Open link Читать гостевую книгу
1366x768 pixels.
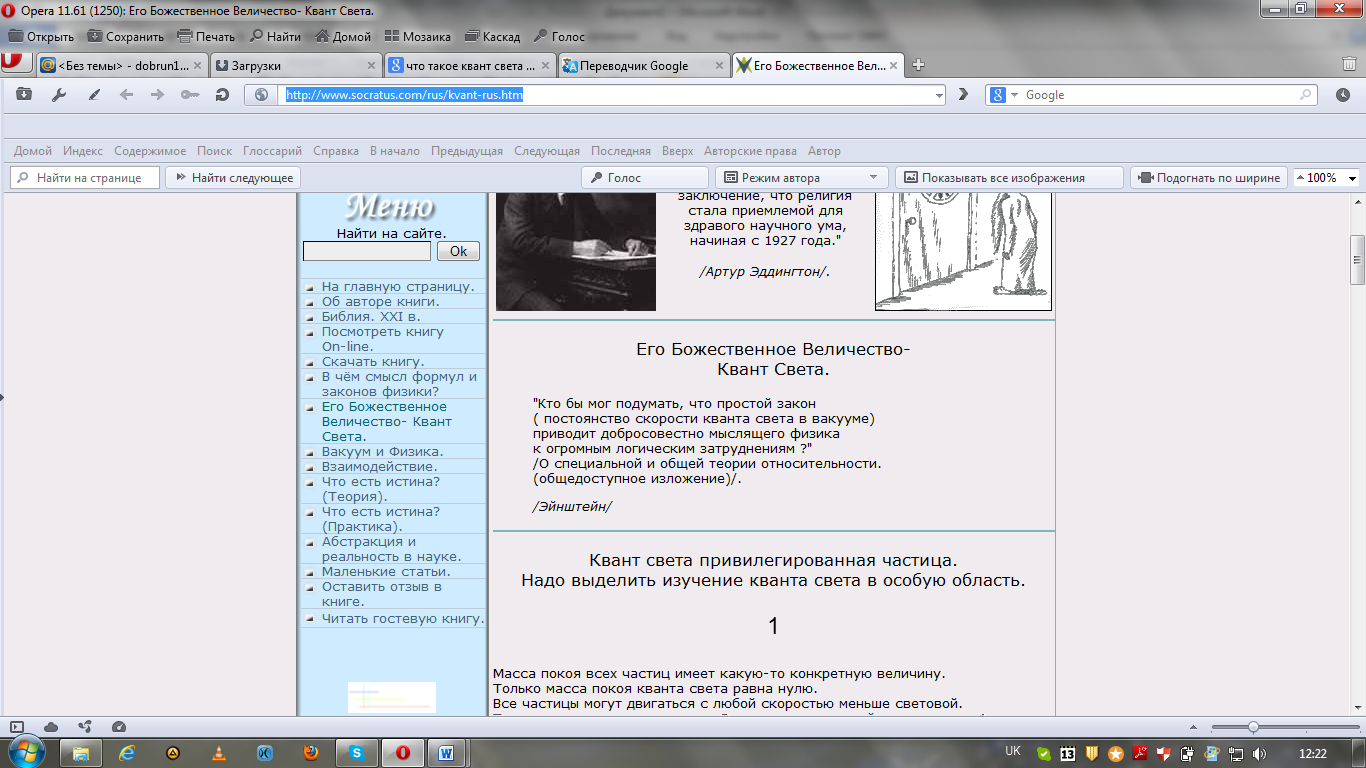pyautogui.click(x=403, y=618)
